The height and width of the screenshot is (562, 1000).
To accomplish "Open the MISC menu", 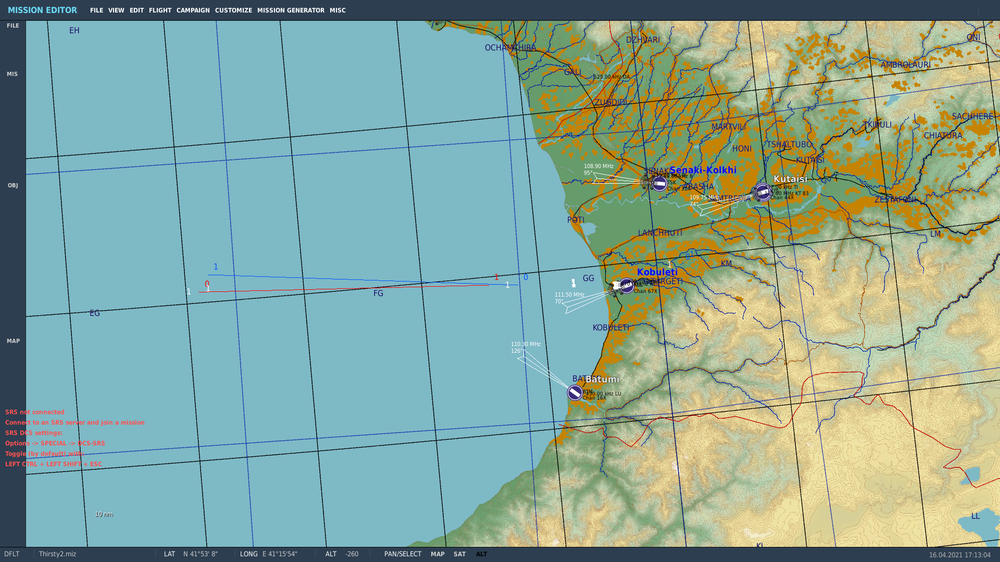I will coord(337,10).
